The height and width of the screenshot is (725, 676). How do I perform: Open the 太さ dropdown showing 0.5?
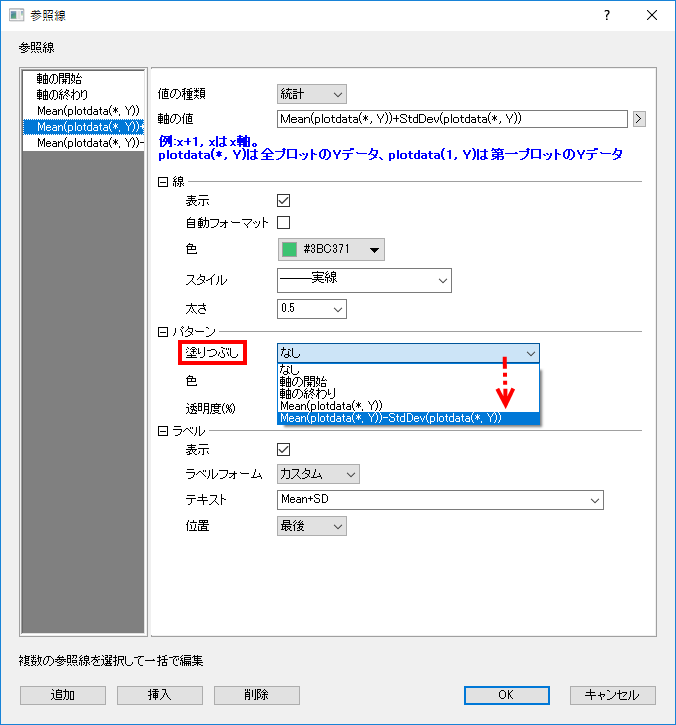312,309
